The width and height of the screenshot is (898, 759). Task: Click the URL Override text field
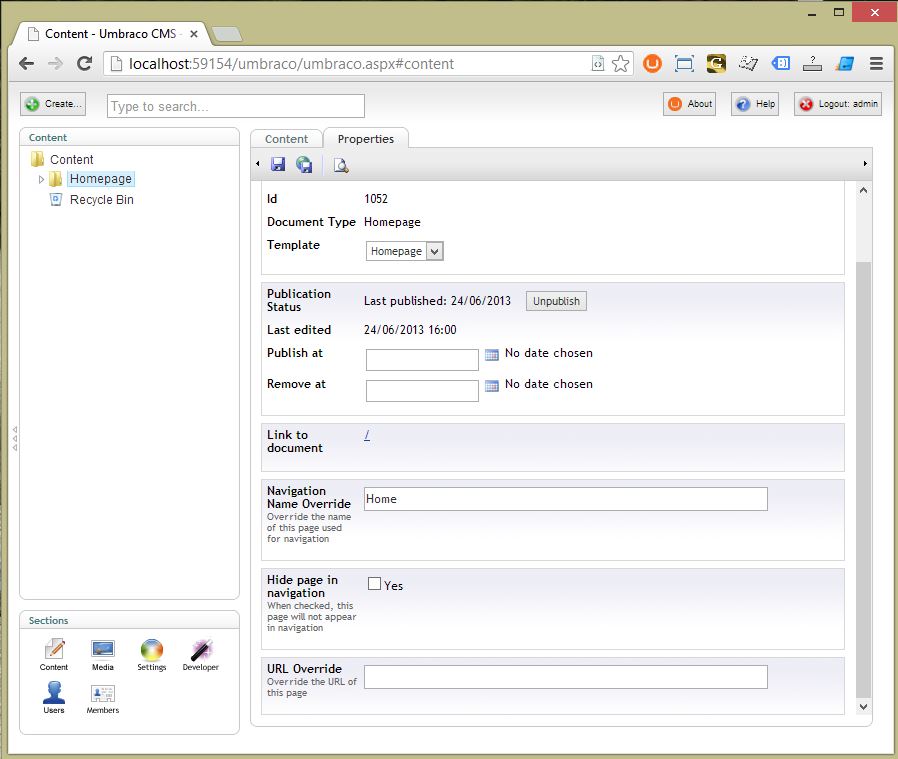point(566,677)
